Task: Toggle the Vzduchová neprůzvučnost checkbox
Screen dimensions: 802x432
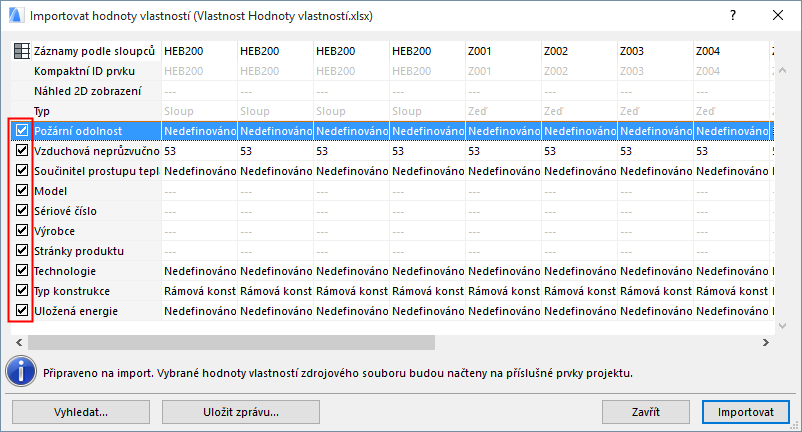Action: (x=21, y=150)
